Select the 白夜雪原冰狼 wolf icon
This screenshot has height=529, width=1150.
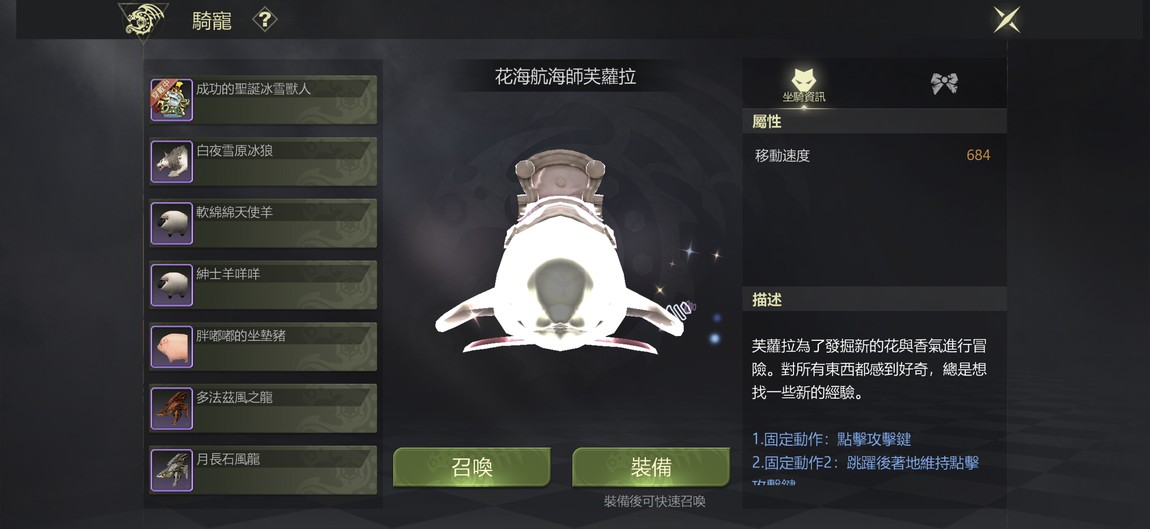point(172,161)
